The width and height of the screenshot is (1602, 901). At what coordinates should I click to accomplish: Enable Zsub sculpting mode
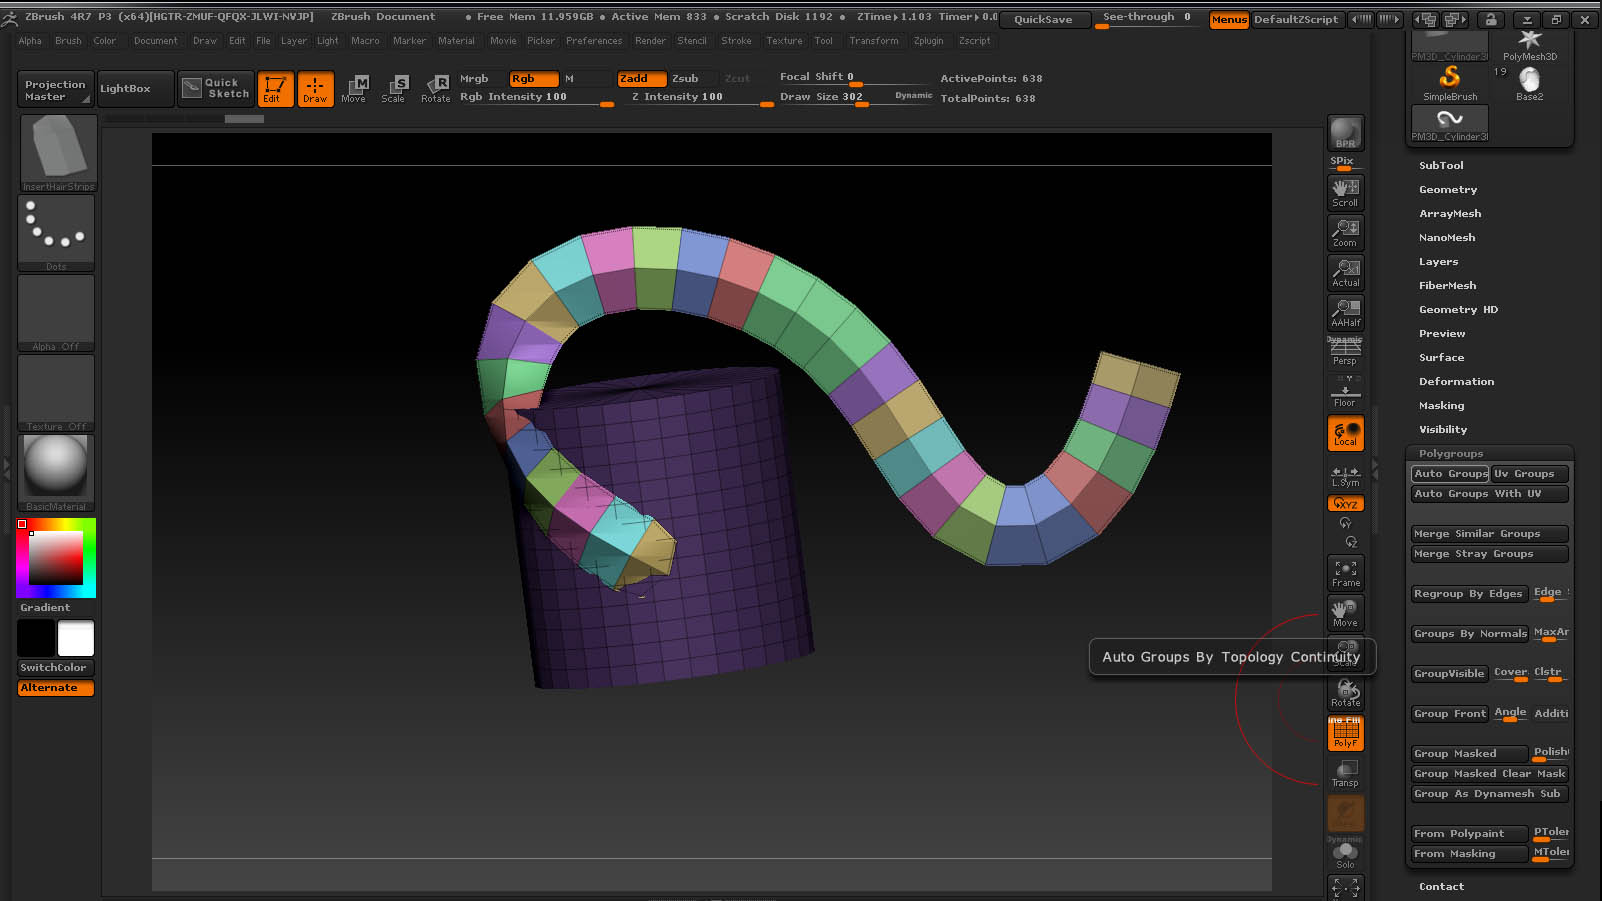click(685, 78)
